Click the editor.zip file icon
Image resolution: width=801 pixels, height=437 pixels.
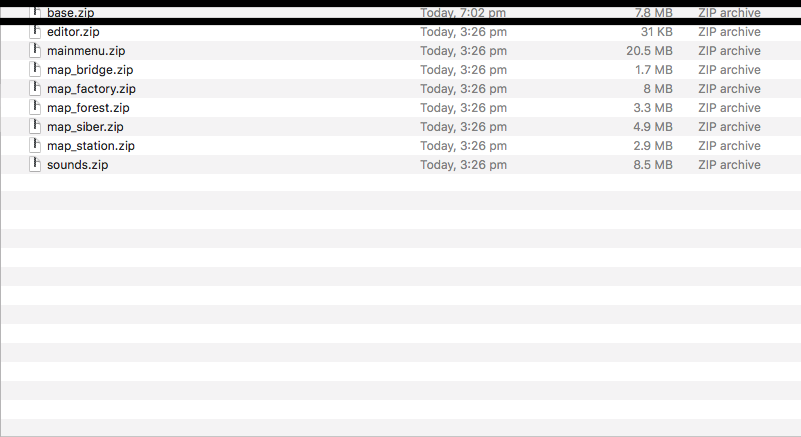[36, 32]
